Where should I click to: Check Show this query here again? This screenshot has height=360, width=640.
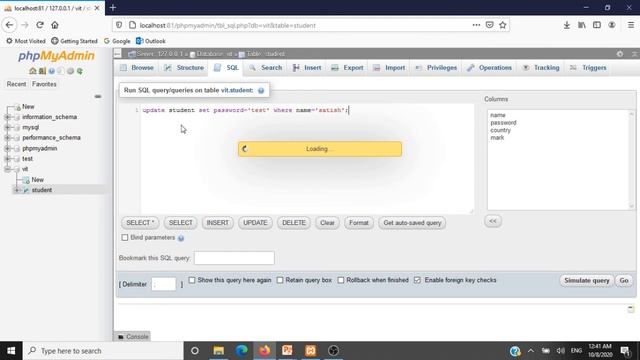192,280
